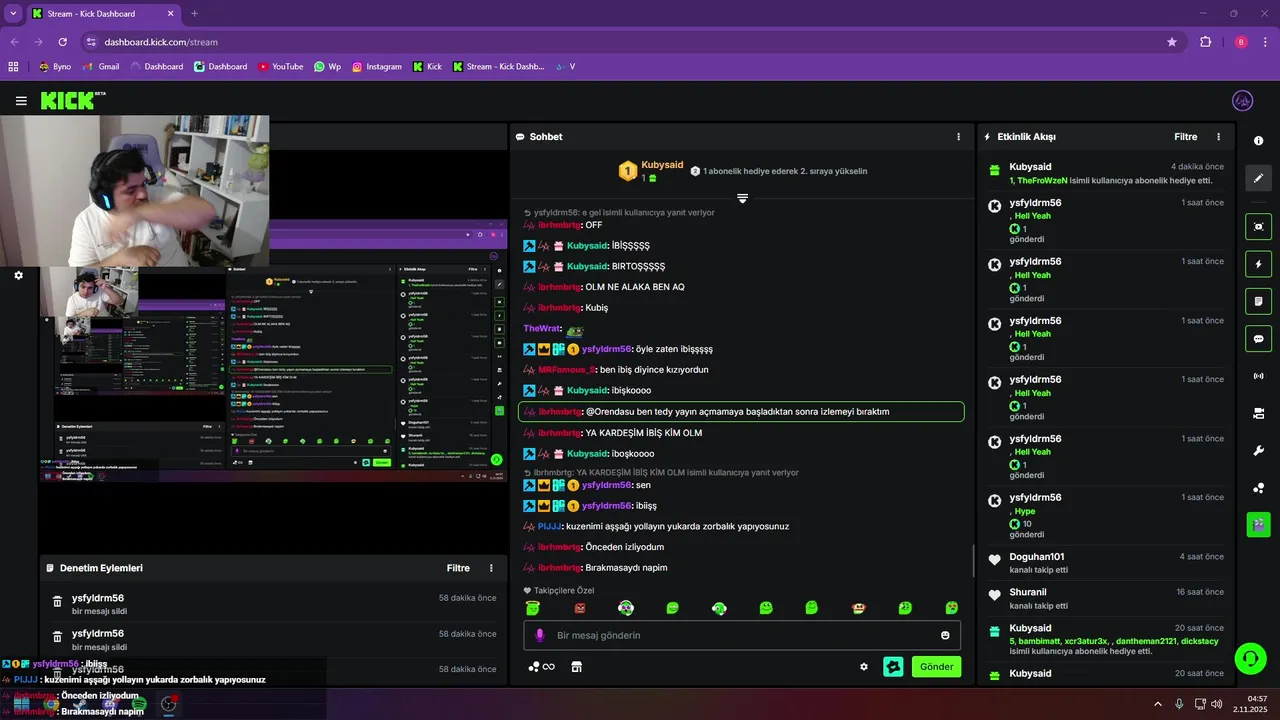Screen dimensions: 1280x720
Task: Open the Wp WhatsApp bookmark
Action: pos(327,67)
